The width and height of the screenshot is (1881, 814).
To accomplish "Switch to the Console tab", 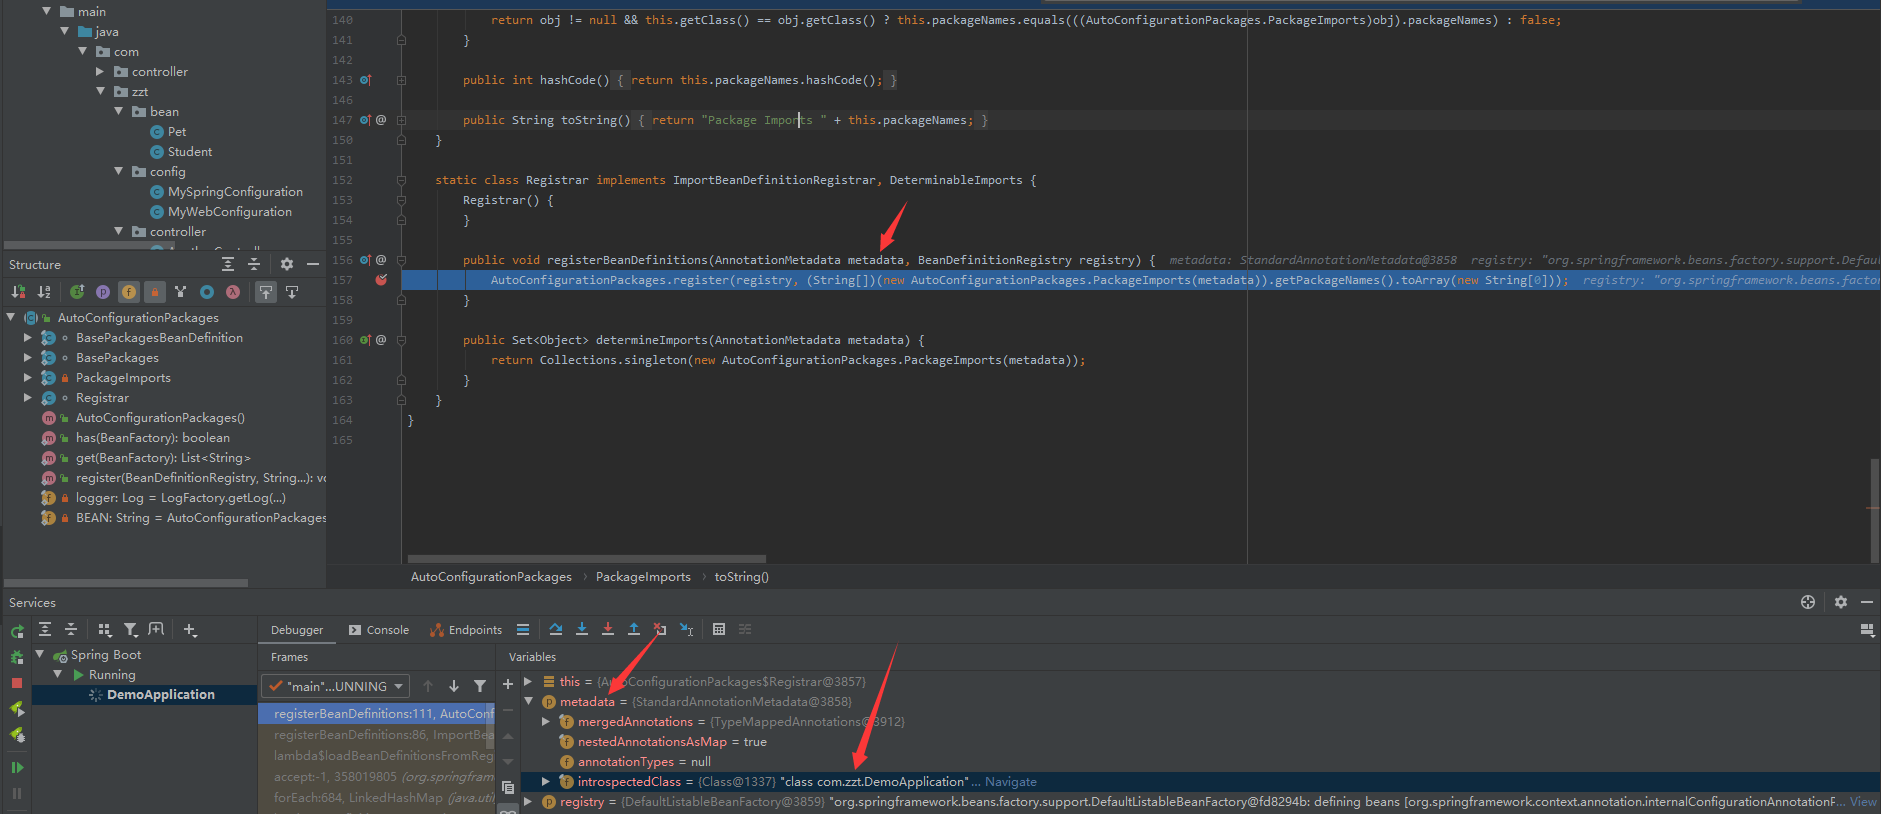I will 379,630.
